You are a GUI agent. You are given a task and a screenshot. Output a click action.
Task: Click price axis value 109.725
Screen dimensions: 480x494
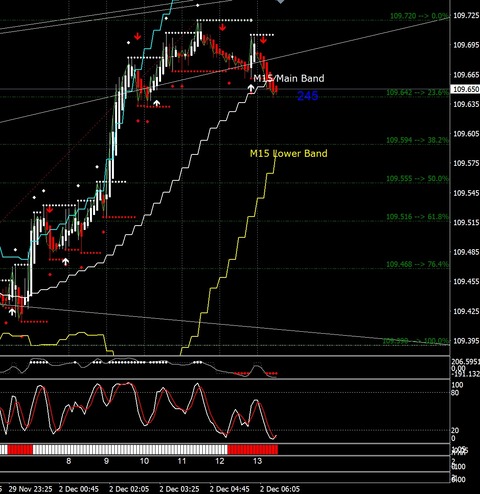tap(466, 16)
